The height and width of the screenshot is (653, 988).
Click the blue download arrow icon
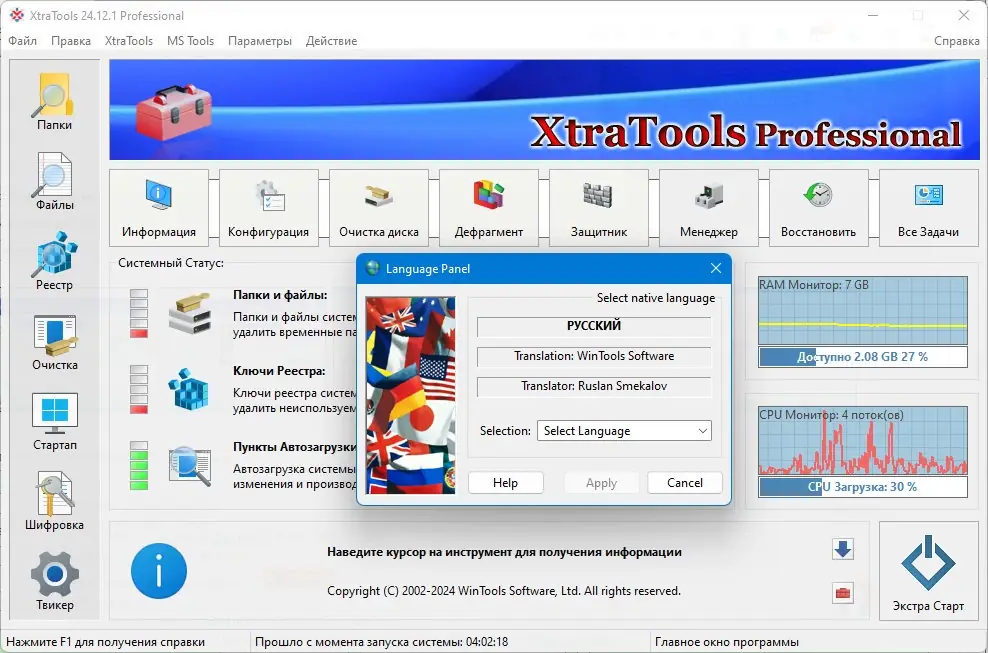[x=842, y=549]
